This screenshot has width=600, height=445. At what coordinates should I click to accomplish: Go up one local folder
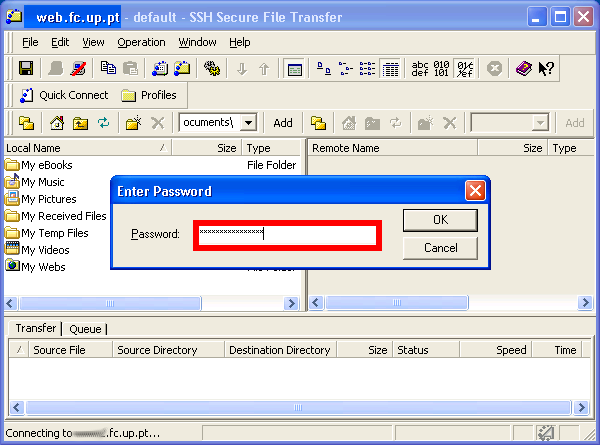[80, 123]
